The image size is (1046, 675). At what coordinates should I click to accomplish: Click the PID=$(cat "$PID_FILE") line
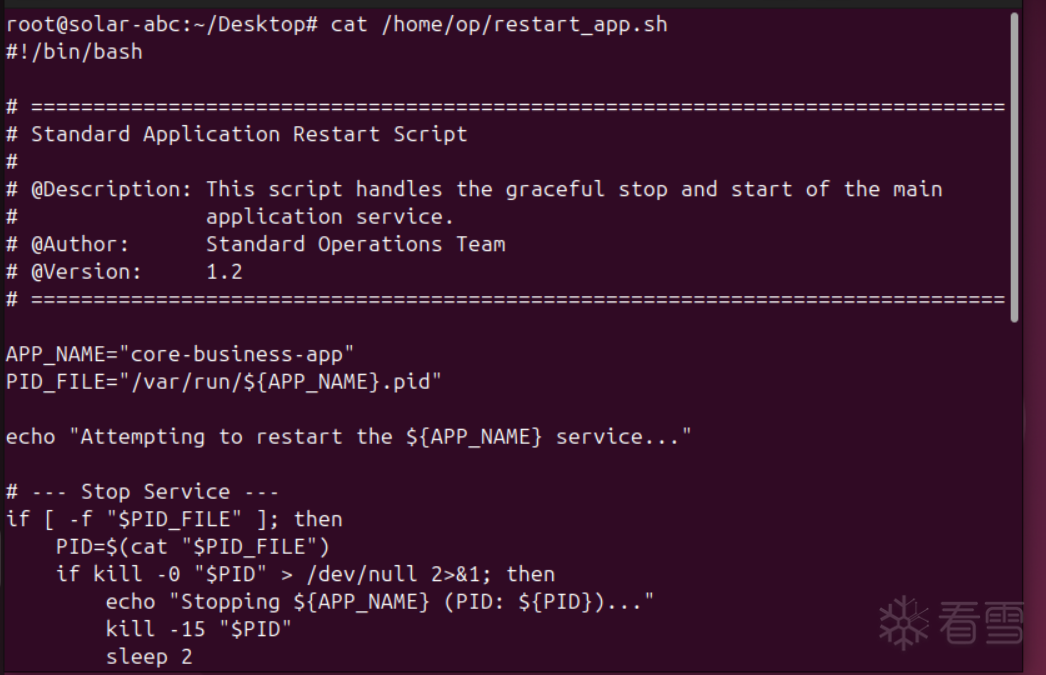(x=193, y=547)
